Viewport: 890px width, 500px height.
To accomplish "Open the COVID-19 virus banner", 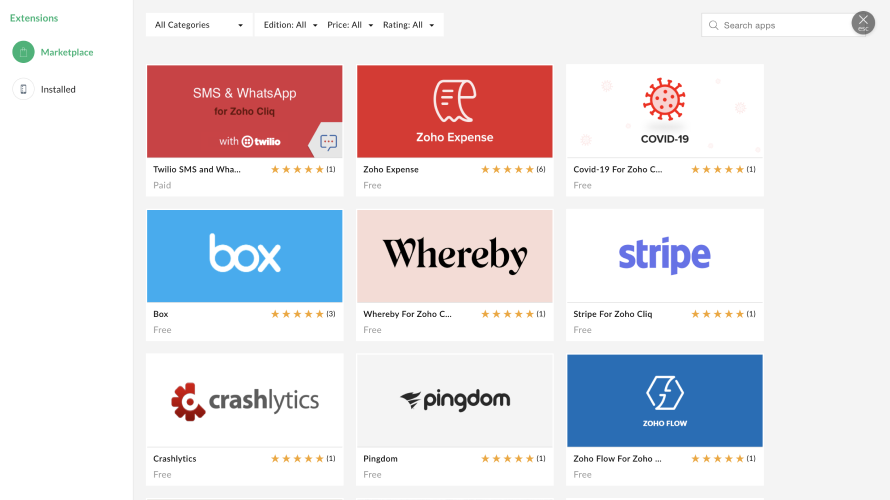I will [x=665, y=111].
